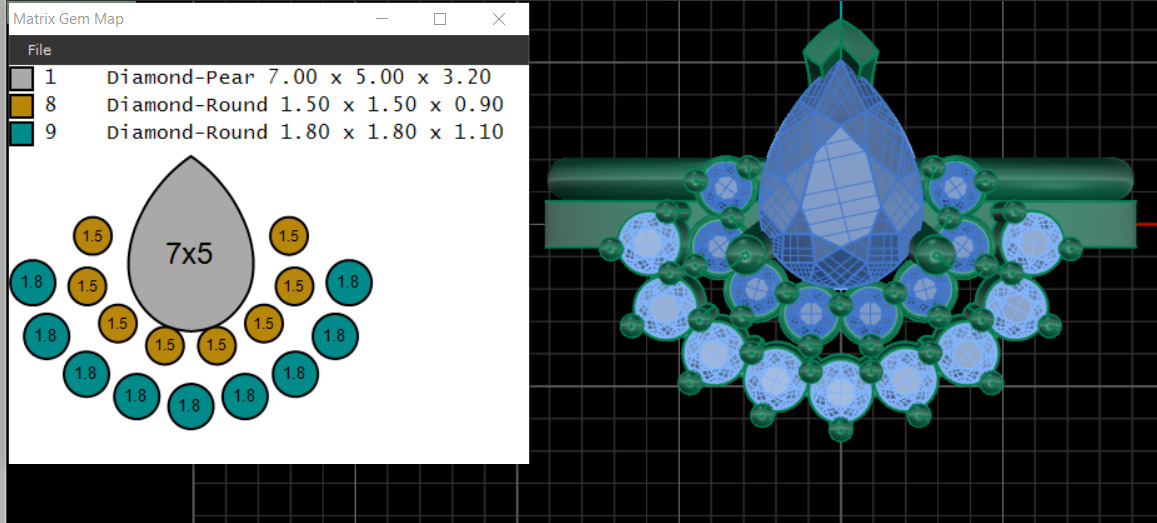The height and width of the screenshot is (523, 1157).
Task: Select the text 'Diamond-Pear 7.00 x 5.00 x 3.20'
Action: (x=299, y=77)
